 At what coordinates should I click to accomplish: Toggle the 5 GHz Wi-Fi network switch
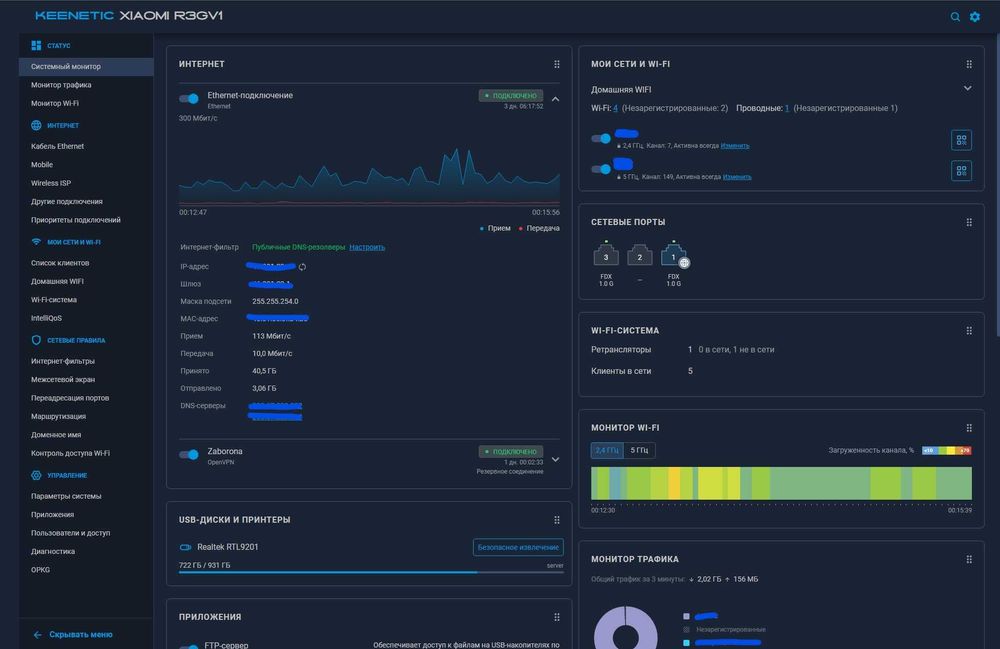click(601, 169)
